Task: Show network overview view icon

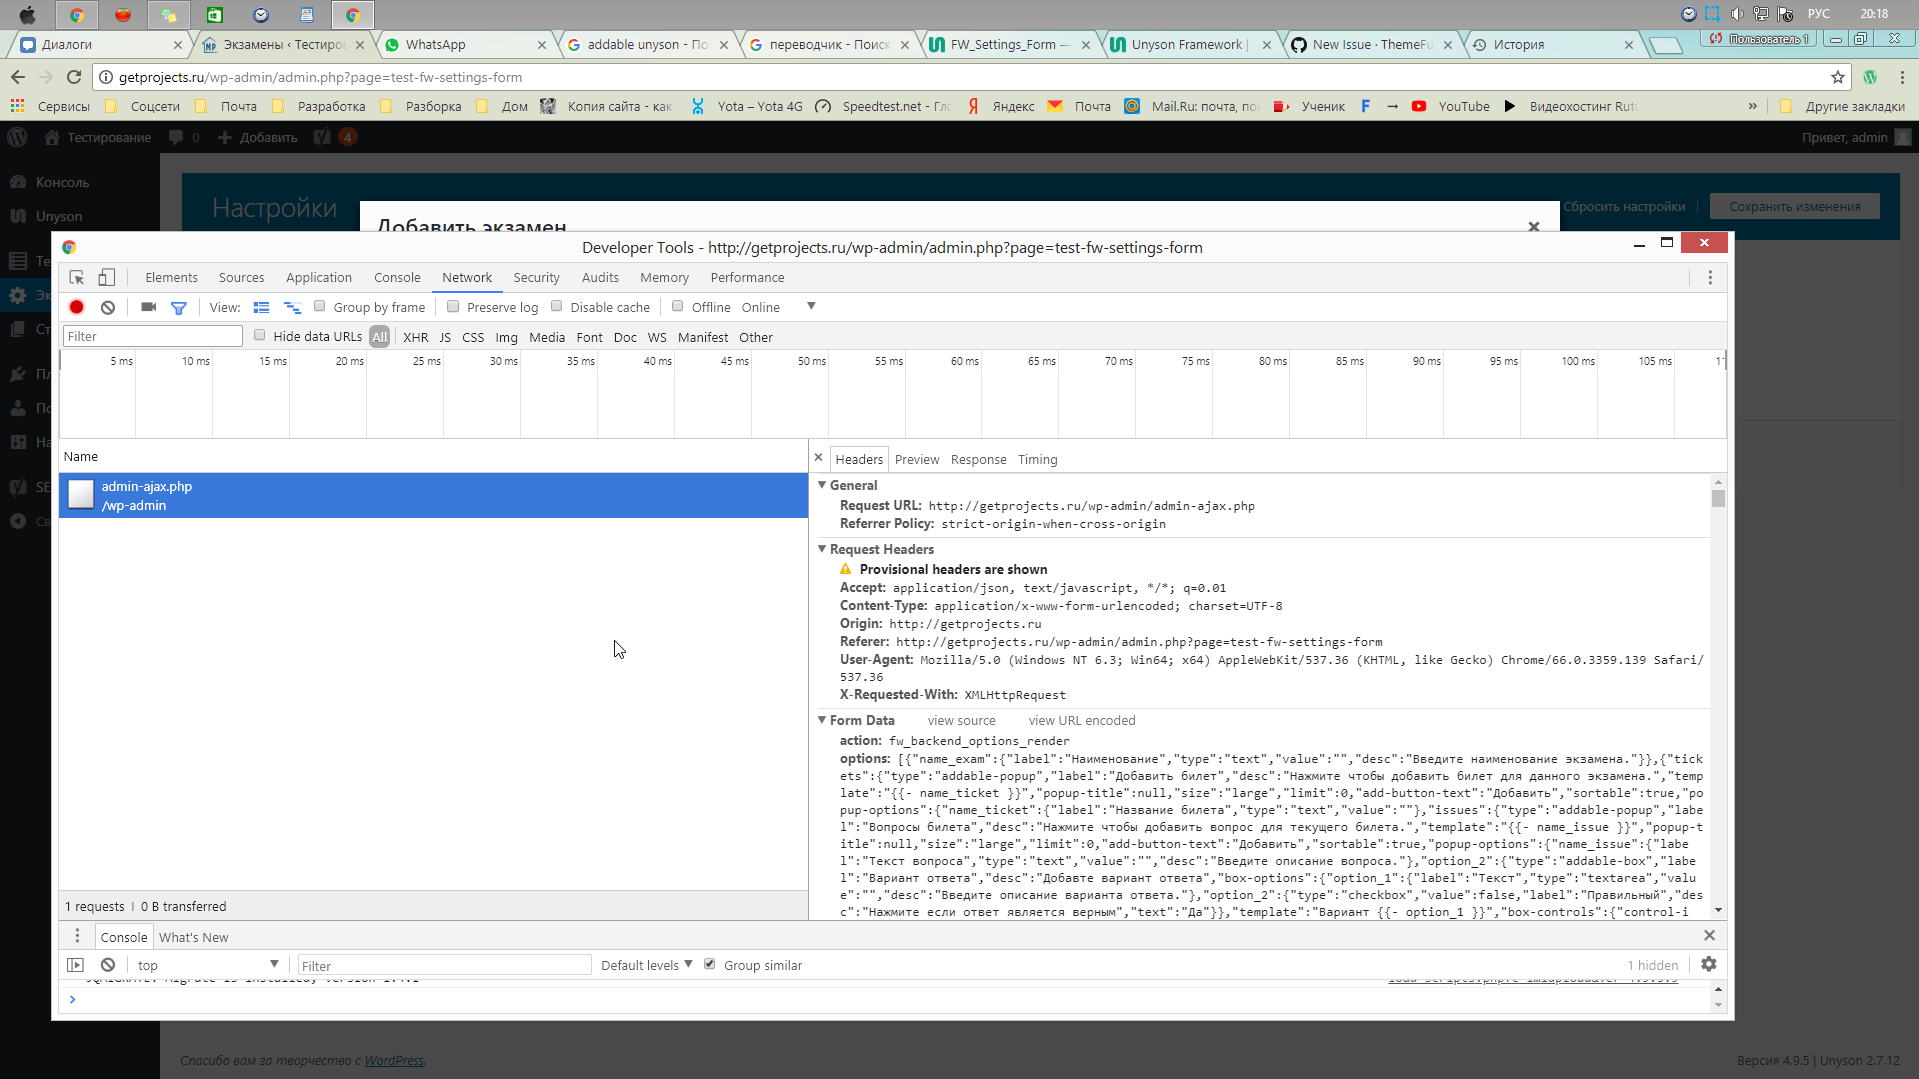Action: [292, 307]
